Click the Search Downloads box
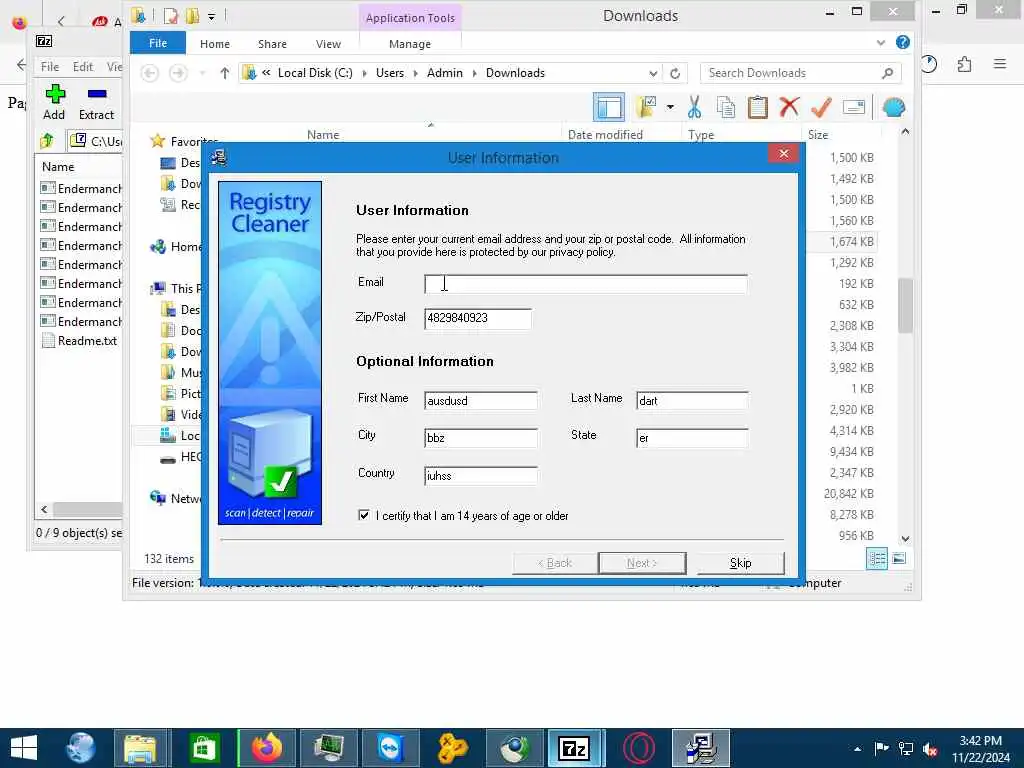The height and width of the screenshot is (768, 1024). coord(801,73)
